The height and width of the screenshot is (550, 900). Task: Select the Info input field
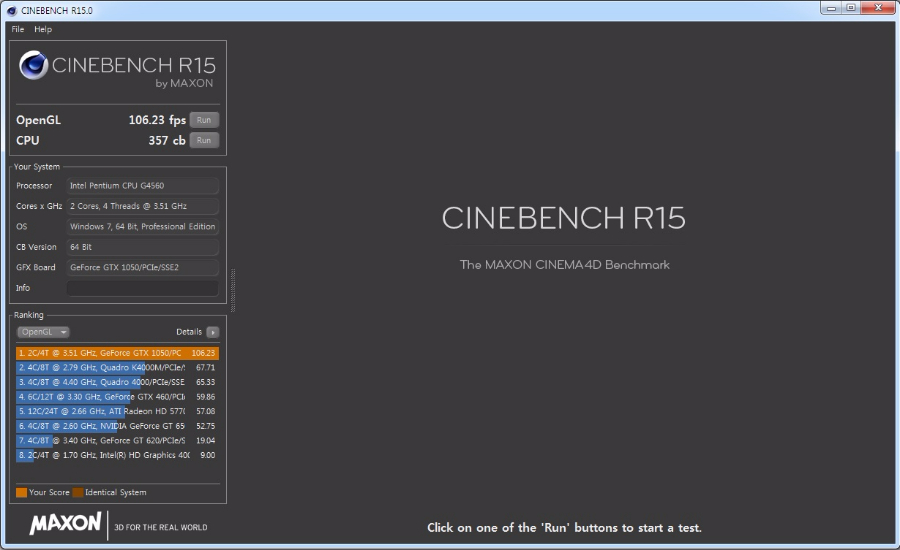coord(142,288)
